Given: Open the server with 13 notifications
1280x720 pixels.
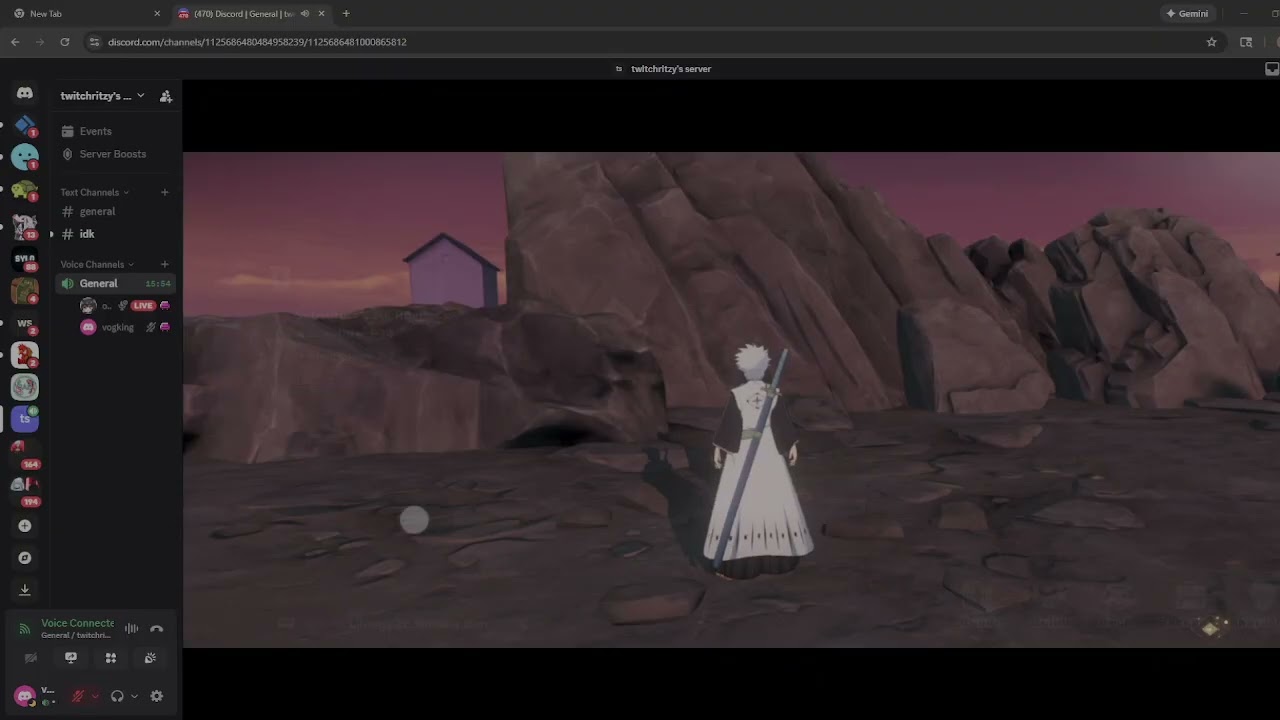Looking at the screenshot, I should [x=25, y=226].
